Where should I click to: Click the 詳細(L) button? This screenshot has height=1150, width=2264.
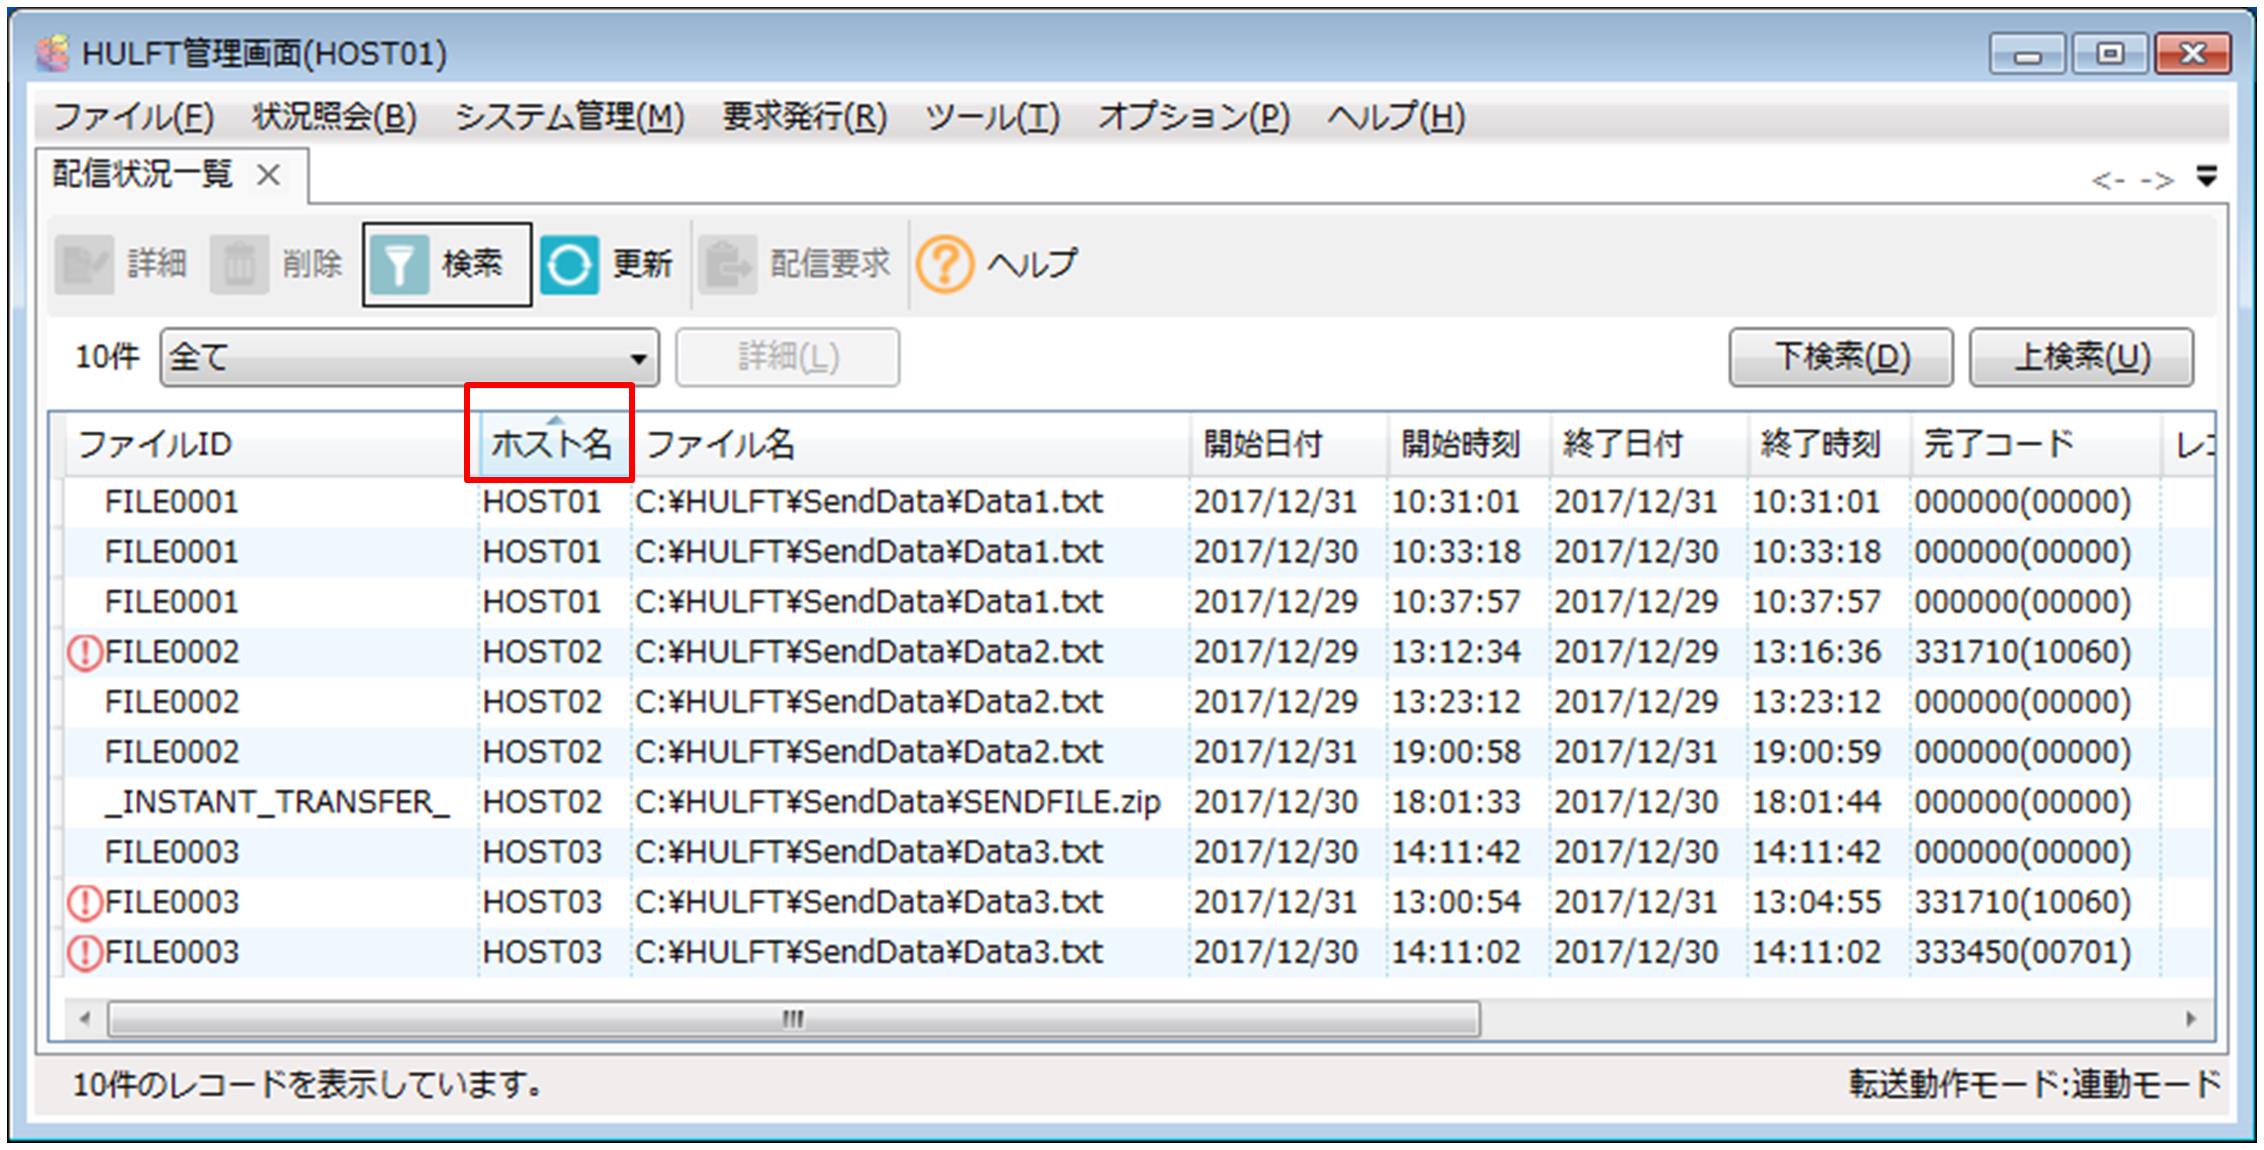(788, 357)
